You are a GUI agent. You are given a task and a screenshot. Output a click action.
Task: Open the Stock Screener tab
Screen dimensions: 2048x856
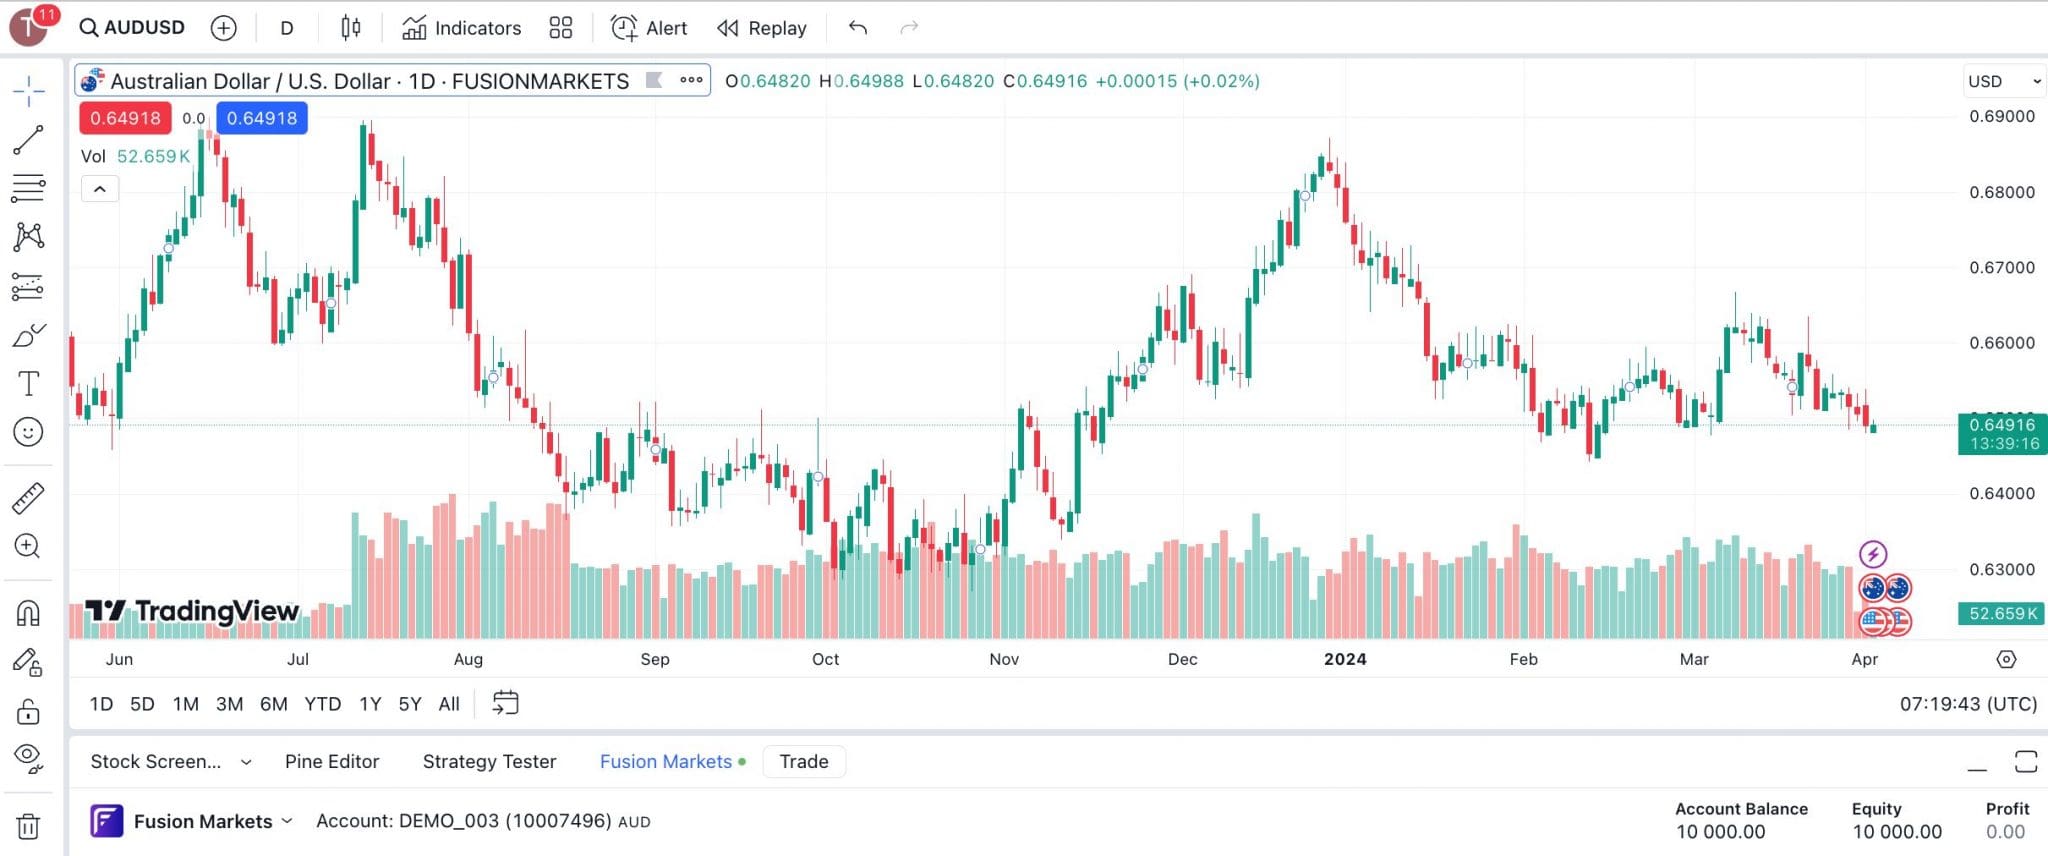(x=156, y=762)
